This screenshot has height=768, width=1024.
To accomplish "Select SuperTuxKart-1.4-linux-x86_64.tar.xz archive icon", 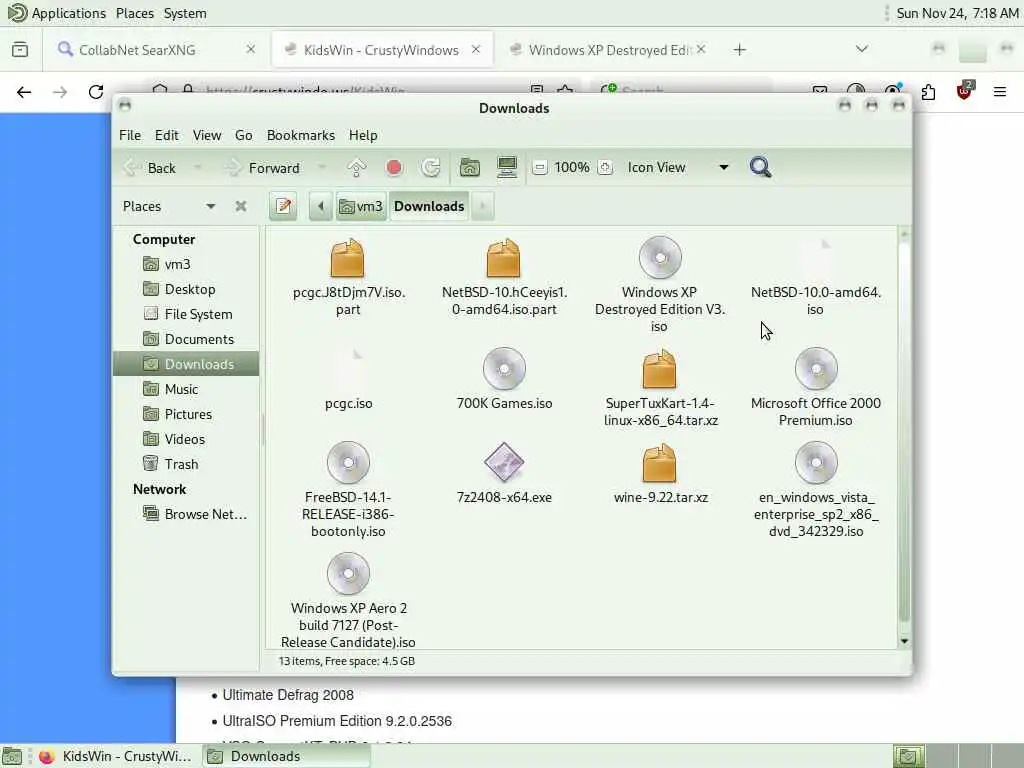I will (660, 369).
